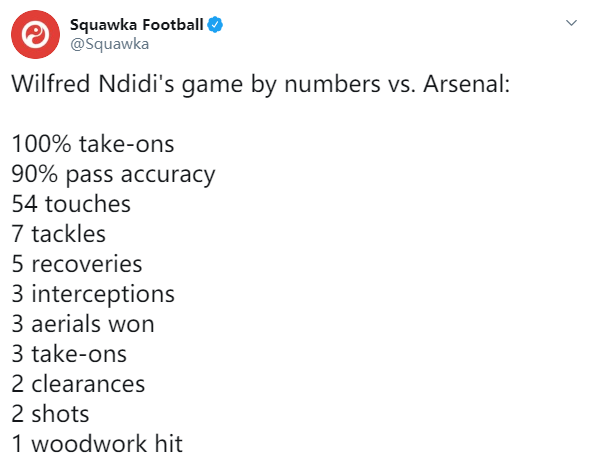Select the "100% take-ons" line
The height and width of the screenshot is (472, 589).
[93, 144]
